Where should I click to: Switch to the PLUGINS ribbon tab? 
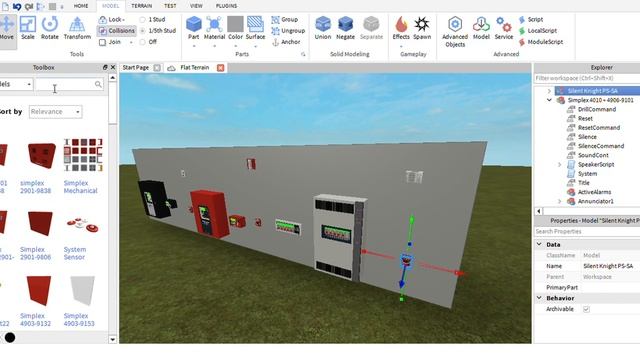click(x=226, y=6)
